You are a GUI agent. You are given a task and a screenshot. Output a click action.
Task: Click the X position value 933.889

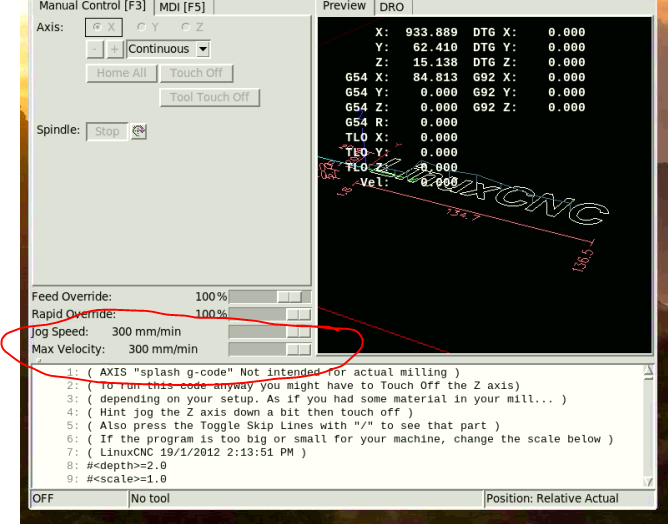tap(431, 32)
